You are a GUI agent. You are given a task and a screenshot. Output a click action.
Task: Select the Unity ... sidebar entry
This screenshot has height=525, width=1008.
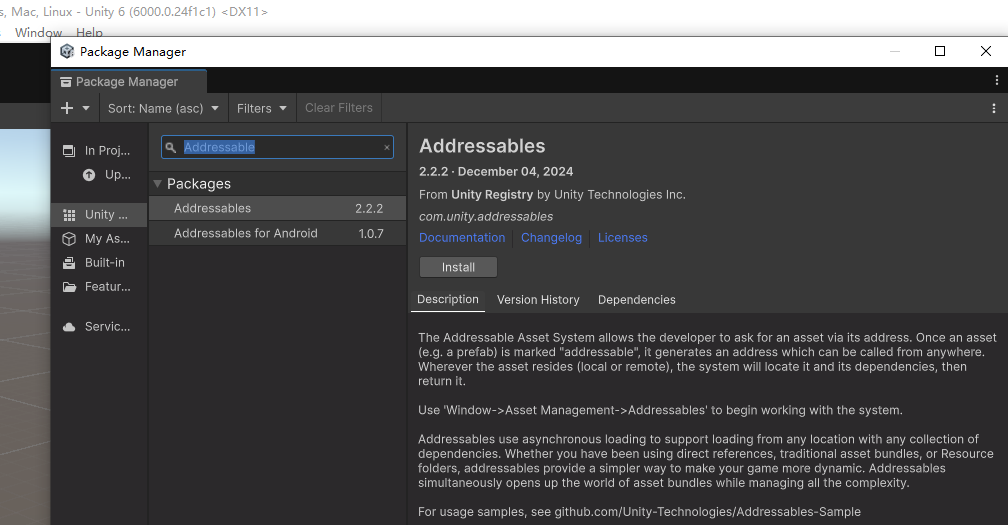tap(100, 215)
